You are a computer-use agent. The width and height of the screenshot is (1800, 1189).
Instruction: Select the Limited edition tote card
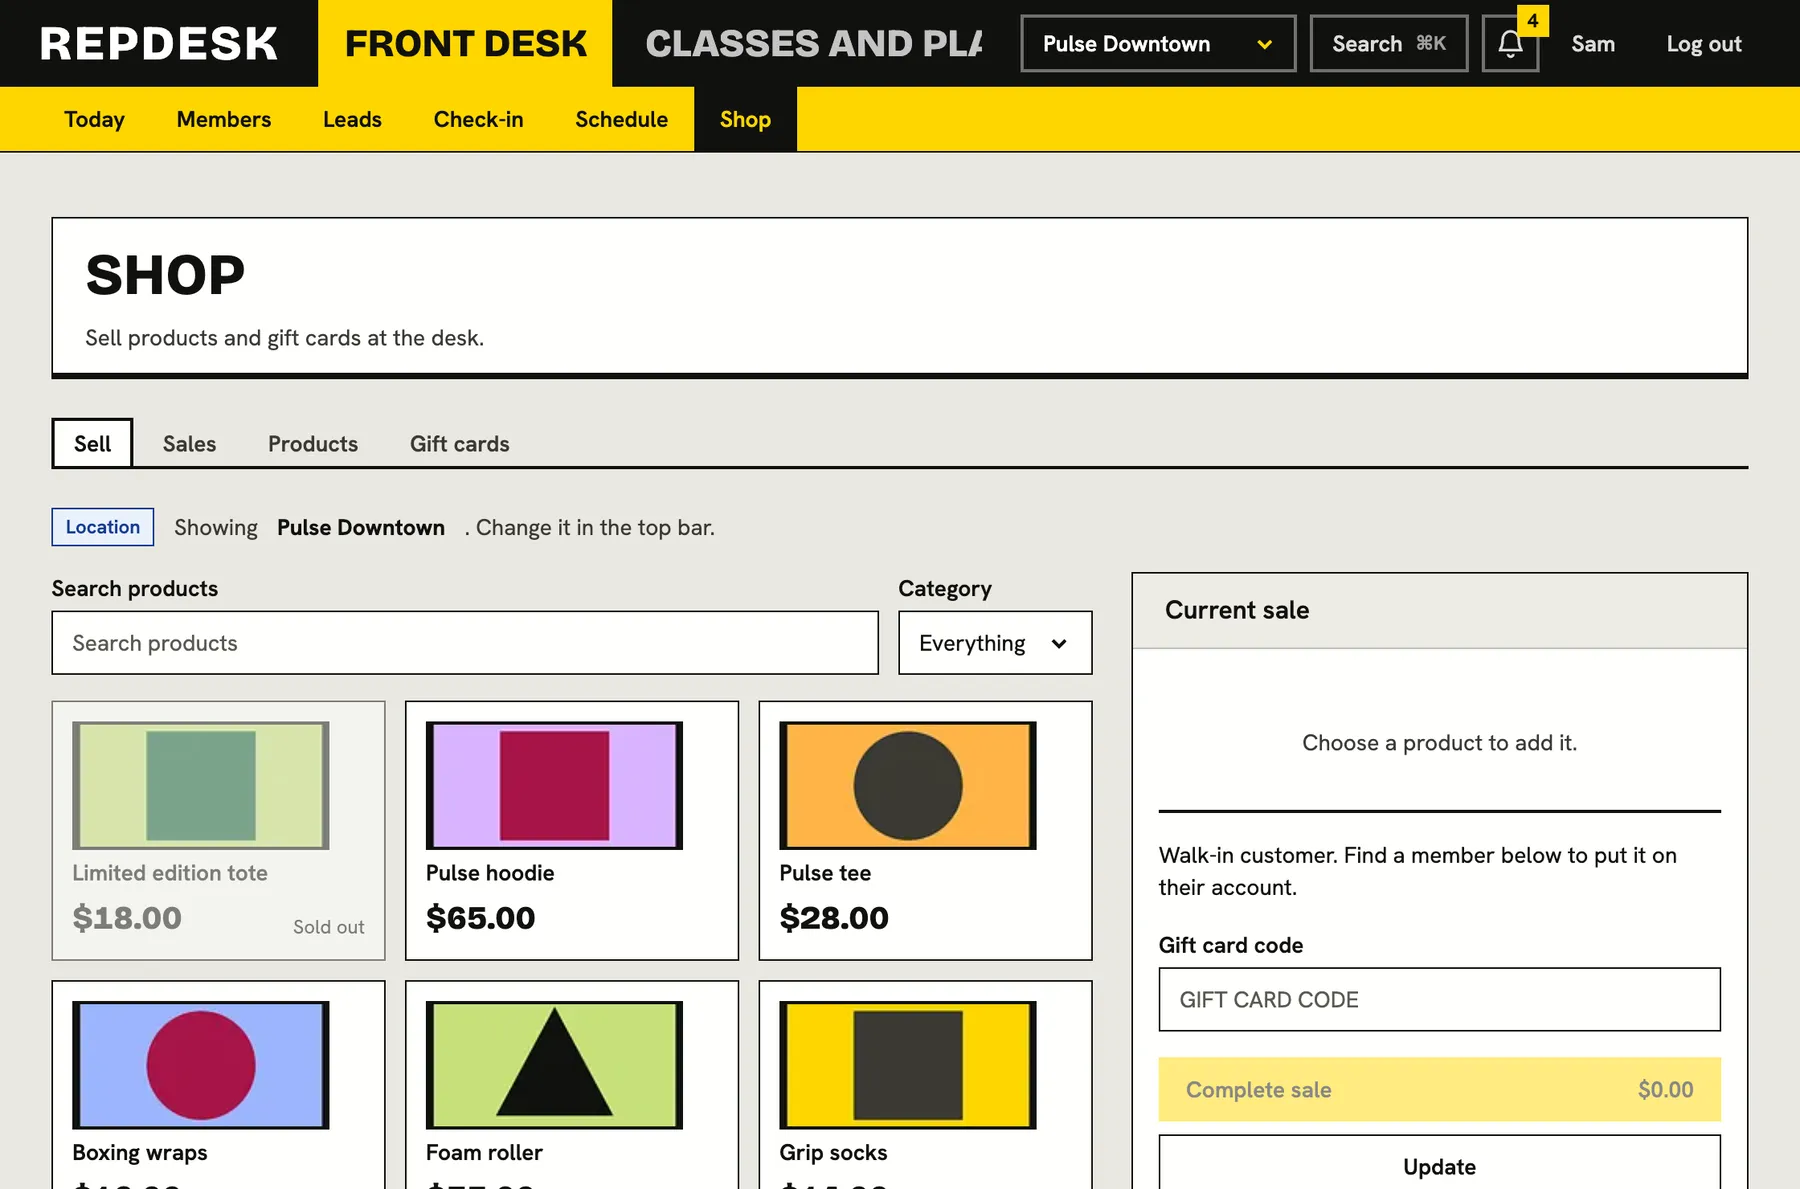coord(218,830)
